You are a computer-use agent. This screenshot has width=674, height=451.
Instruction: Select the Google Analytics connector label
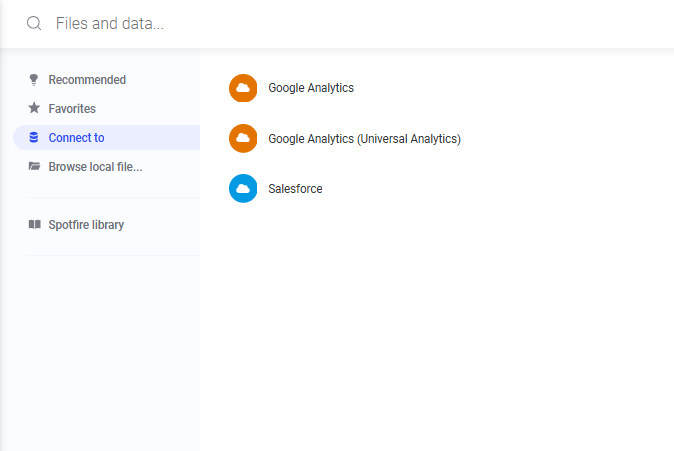pyautogui.click(x=311, y=88)
